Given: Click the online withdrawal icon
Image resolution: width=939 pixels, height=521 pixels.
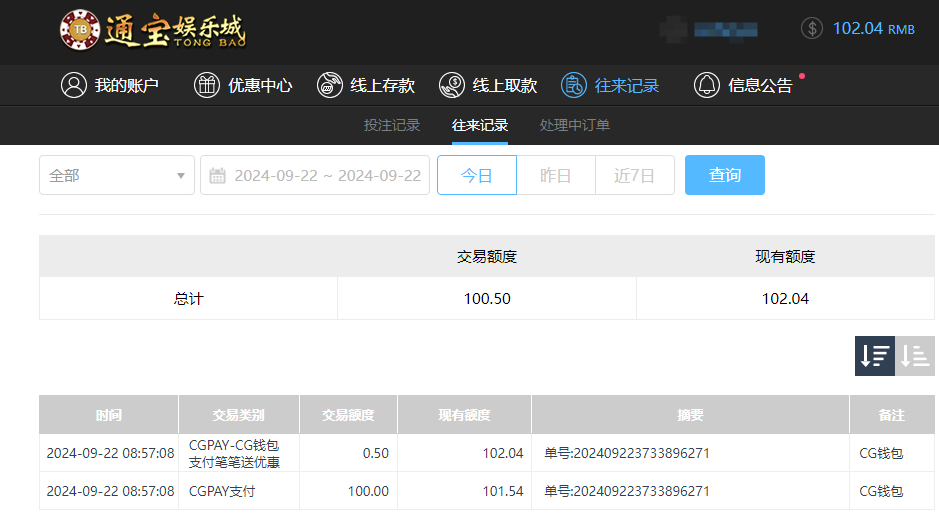Looking at the screenshot, I should pos(452,85).
